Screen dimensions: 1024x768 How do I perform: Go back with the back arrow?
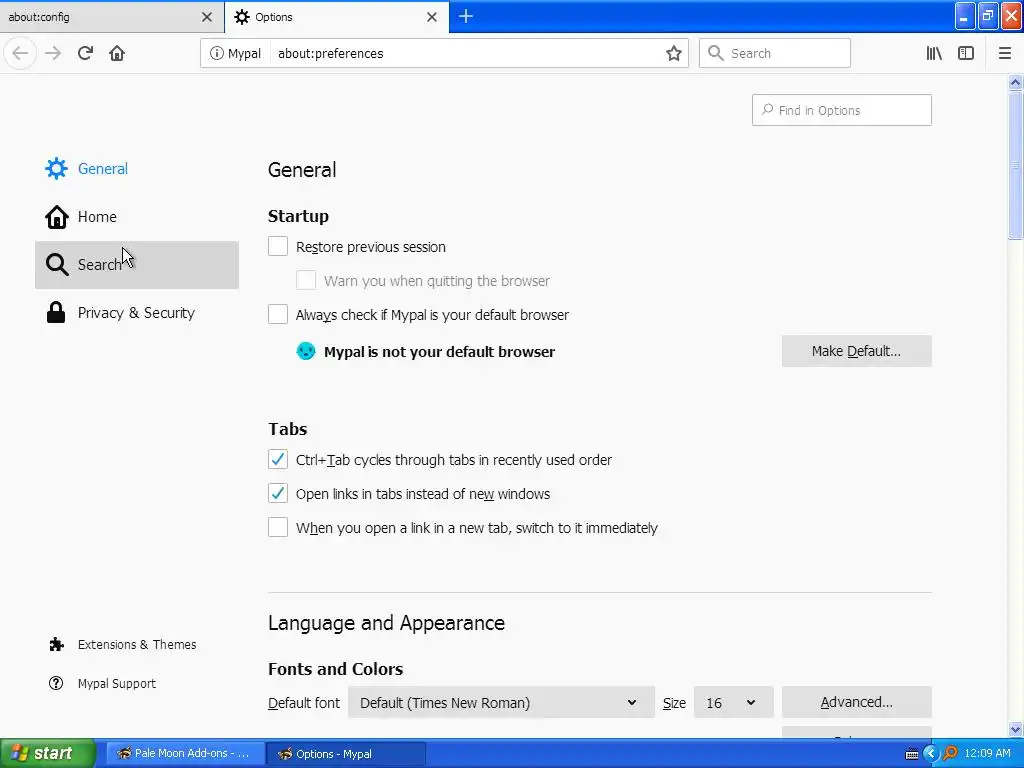pyautogui.click(x=20, y=53)
